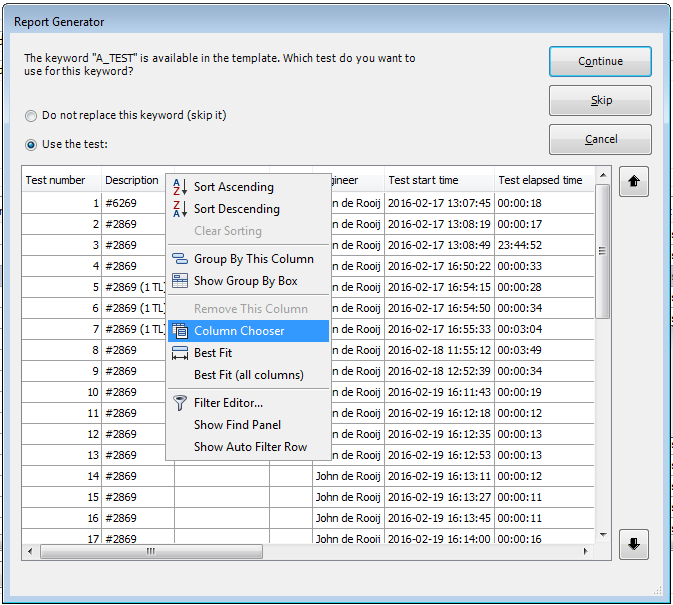Viewport: 673px width, 605px height.
Task: Select the 'Use the test' radio button
Action: 31,145
